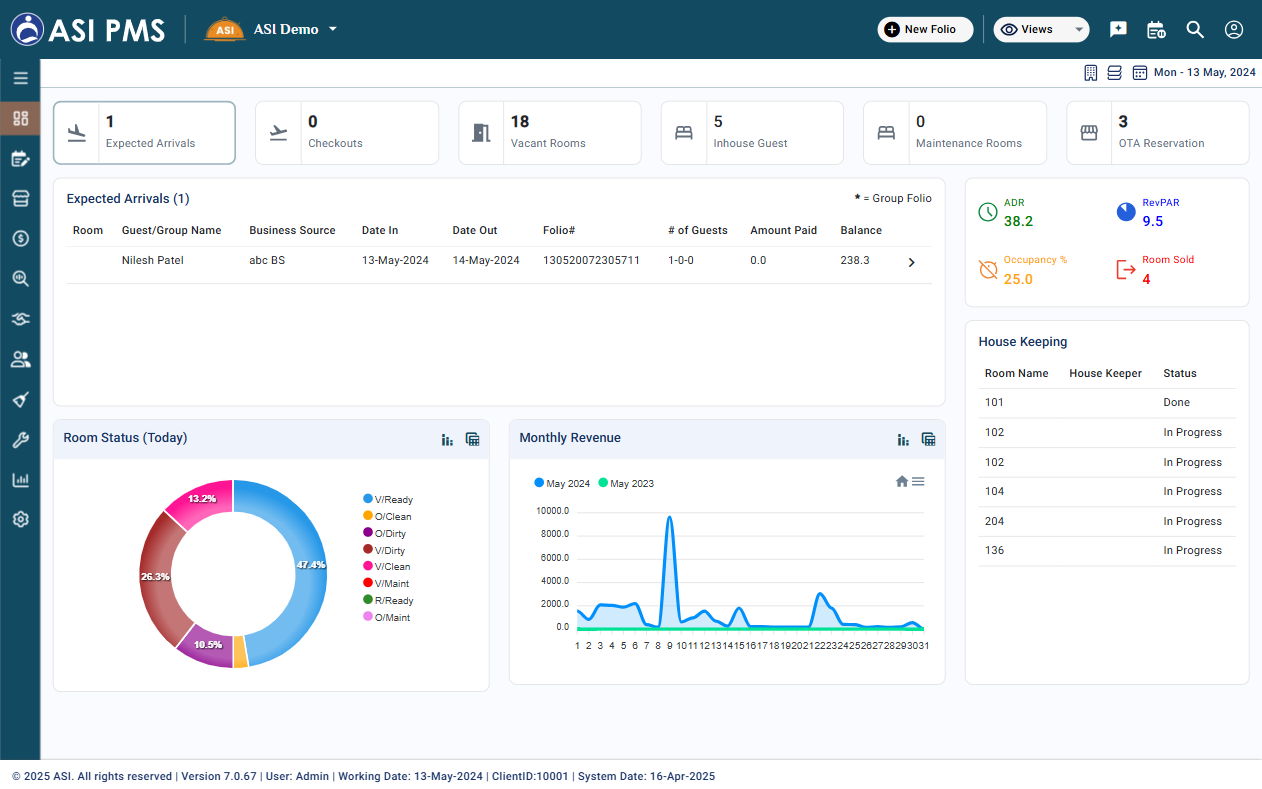Open the Monthly Revenue chart hamburger menu
This screenshot has height=789, width=1262.
click(918, 481)
